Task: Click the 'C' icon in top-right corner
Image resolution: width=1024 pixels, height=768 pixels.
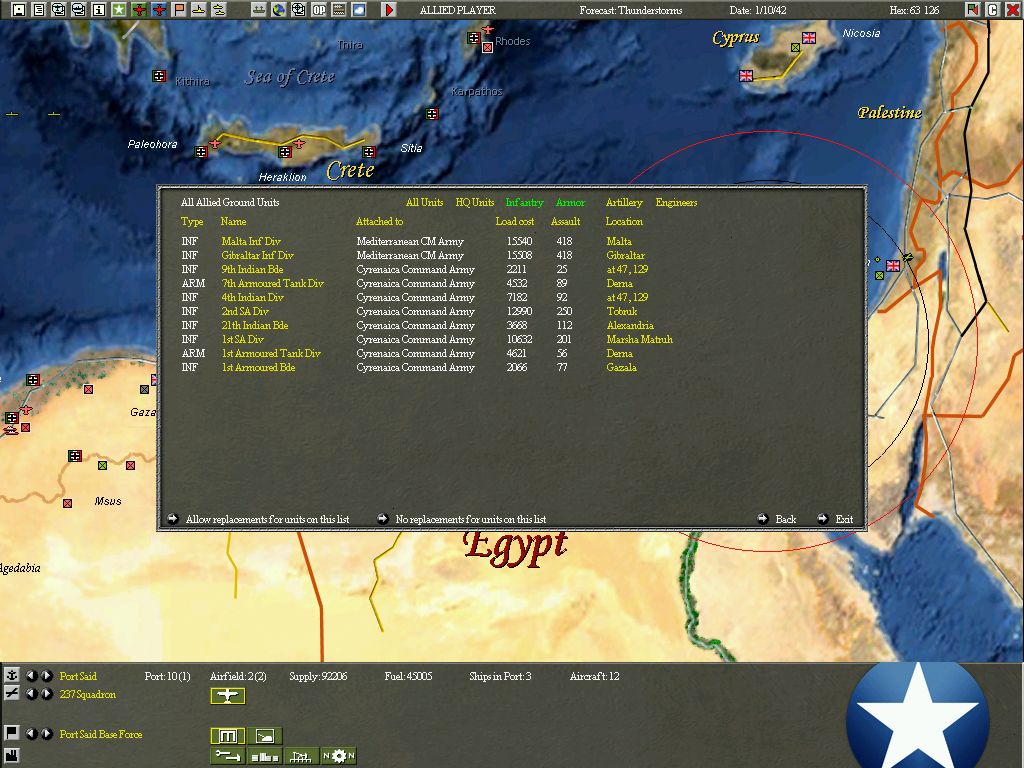Action: [x=993, y=9]
